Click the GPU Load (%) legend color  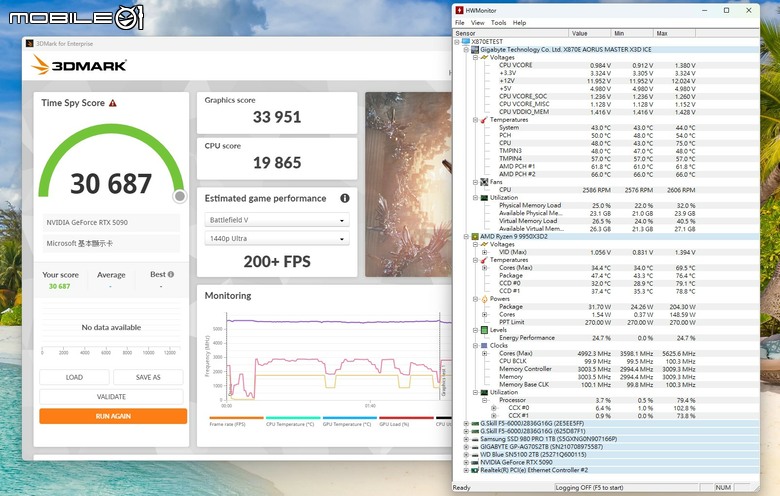pyautogui.click(x=406, y=418)
